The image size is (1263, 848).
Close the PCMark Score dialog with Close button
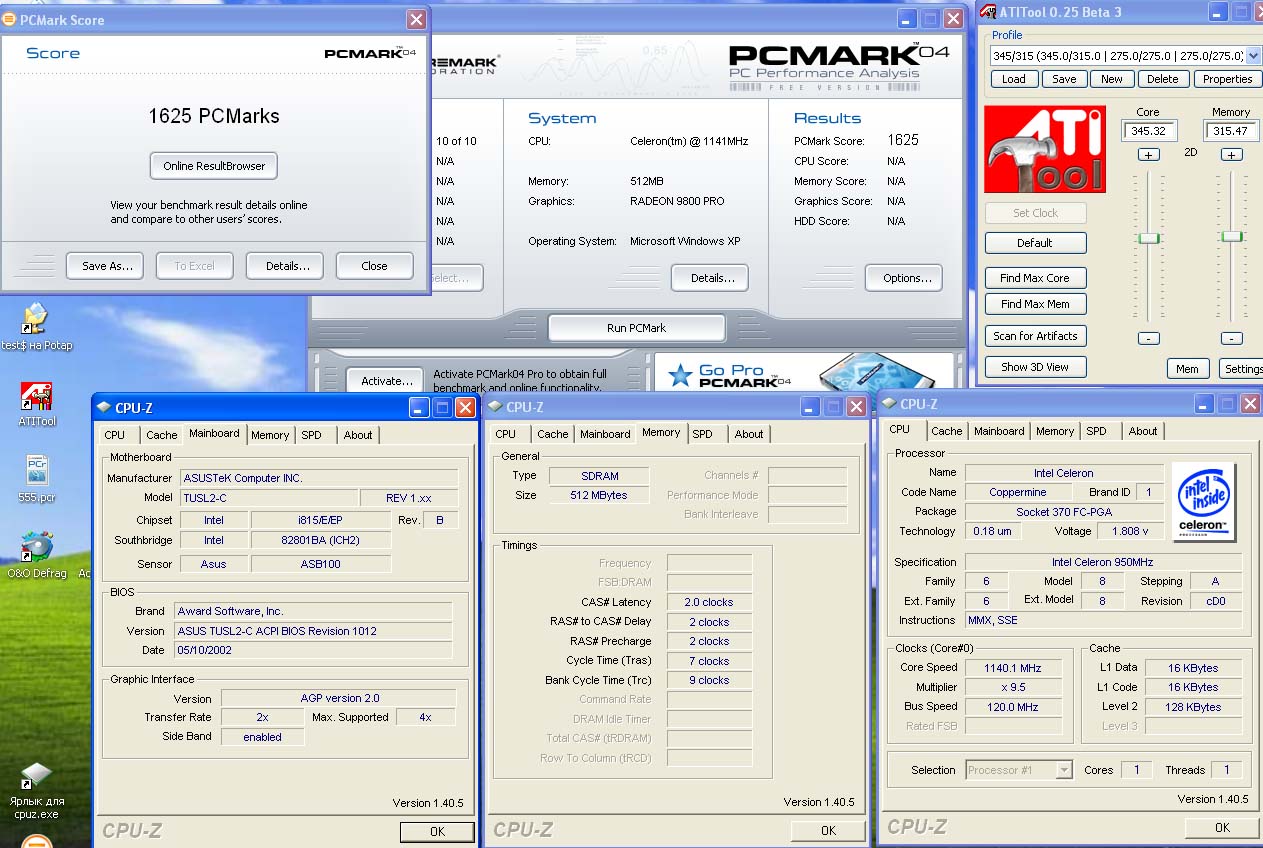pyautogui.click(x=374, y=266)
